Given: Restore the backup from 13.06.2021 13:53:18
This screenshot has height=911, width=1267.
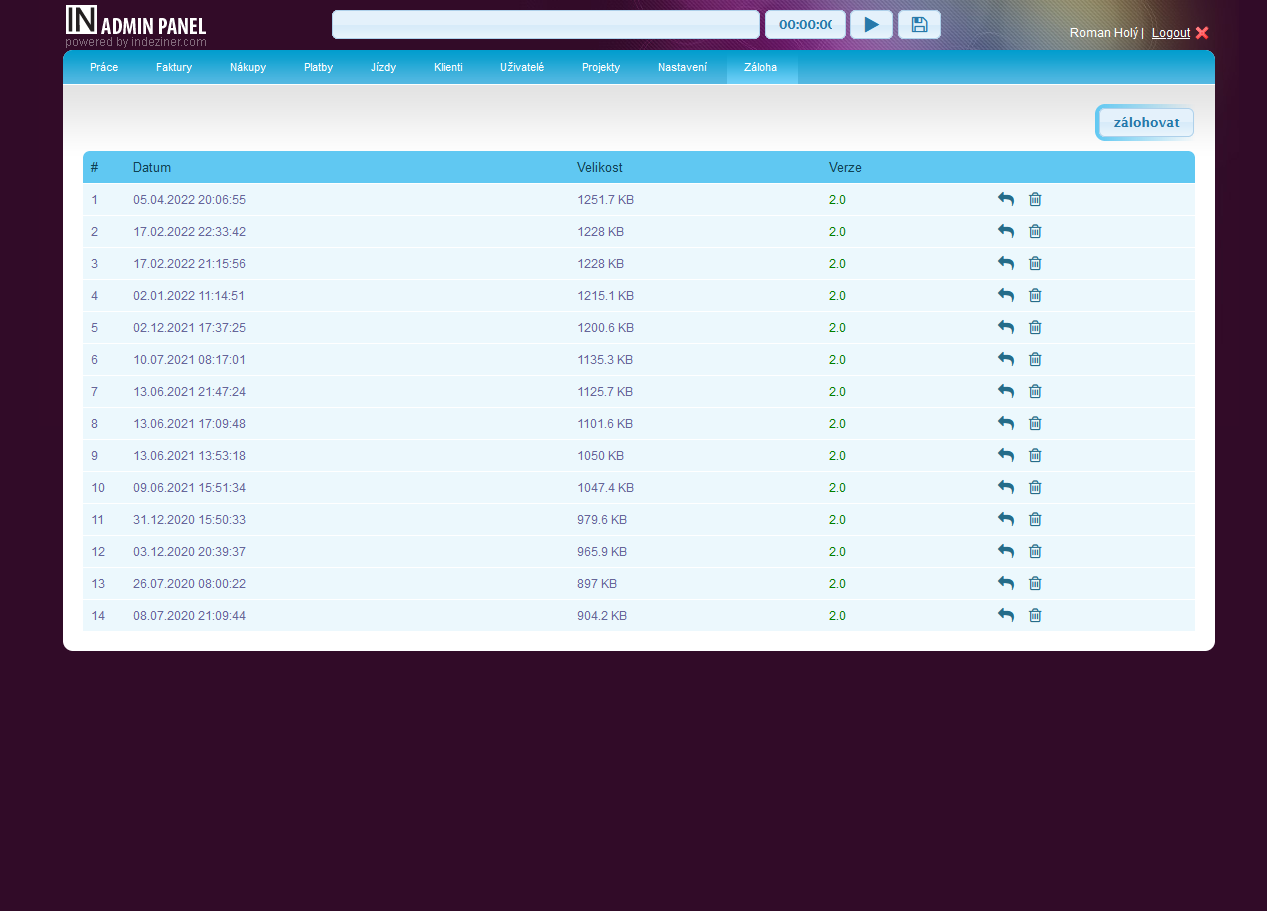Looking at the screenshot, I should coord(1006,455).
